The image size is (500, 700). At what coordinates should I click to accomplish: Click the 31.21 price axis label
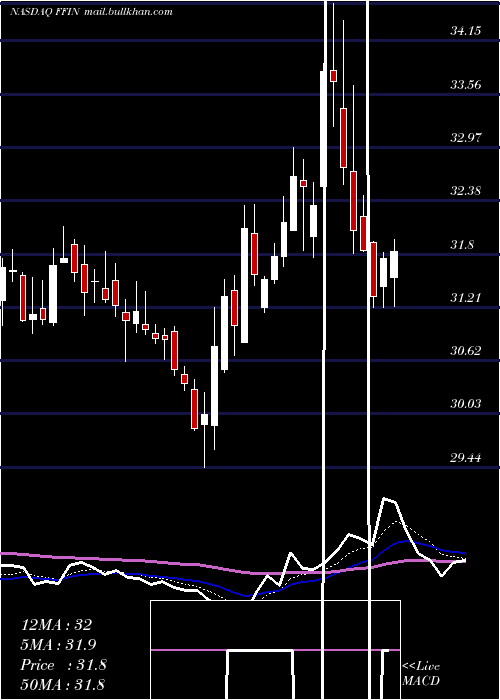466,298
